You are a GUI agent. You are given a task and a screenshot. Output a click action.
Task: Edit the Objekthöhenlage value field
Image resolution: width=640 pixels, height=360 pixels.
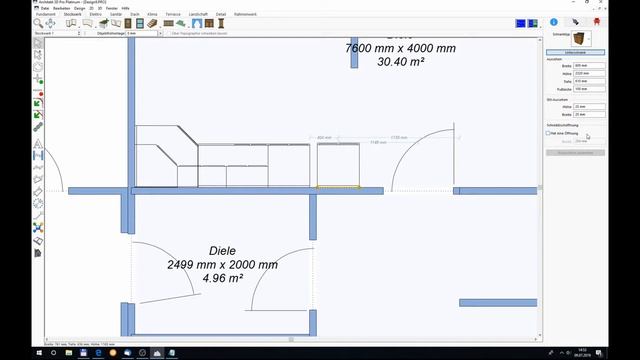pyautogui.click(x=142, y=33)
